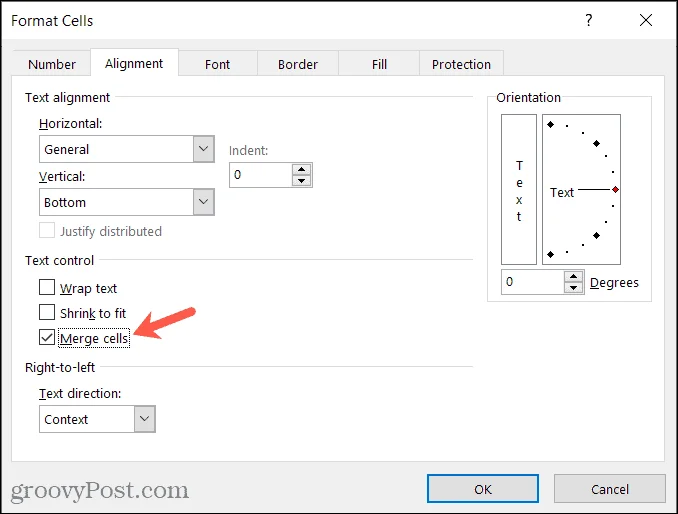Click the Justify distributed checkbox

pos(47,230)
